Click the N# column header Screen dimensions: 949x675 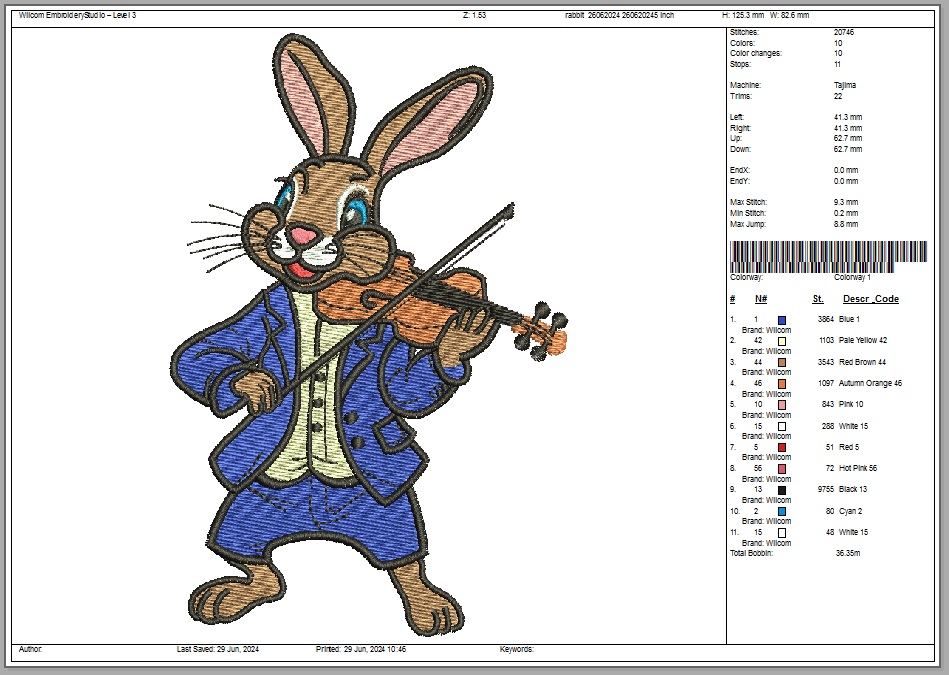(761, 299)
